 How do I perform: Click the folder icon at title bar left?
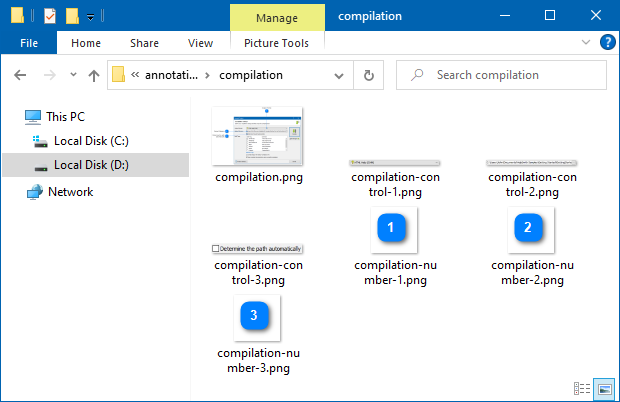tap(17, 16)
